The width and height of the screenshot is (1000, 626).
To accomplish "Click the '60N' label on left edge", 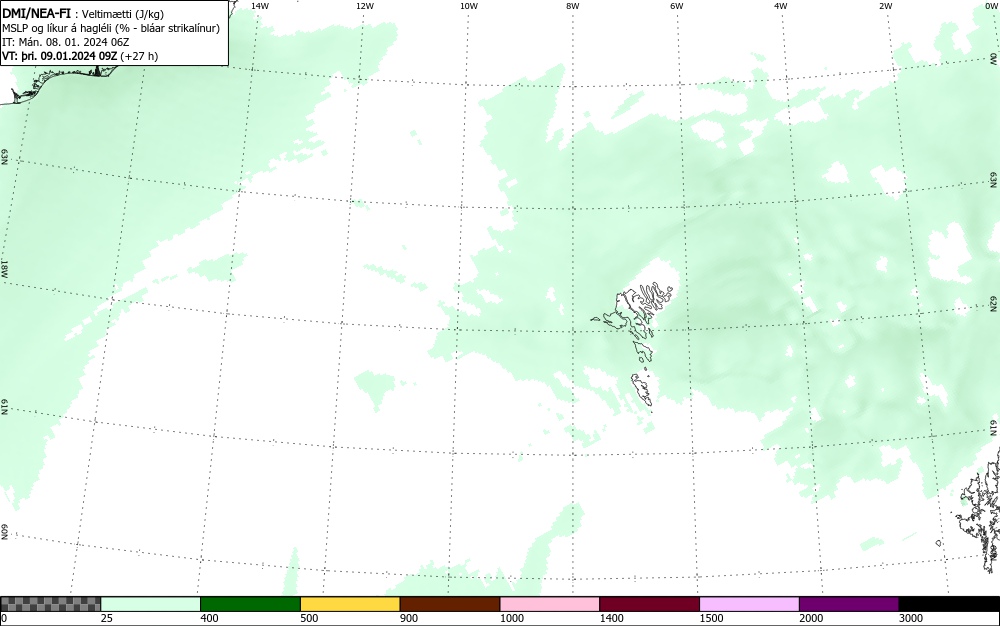I will click(4, 532).
